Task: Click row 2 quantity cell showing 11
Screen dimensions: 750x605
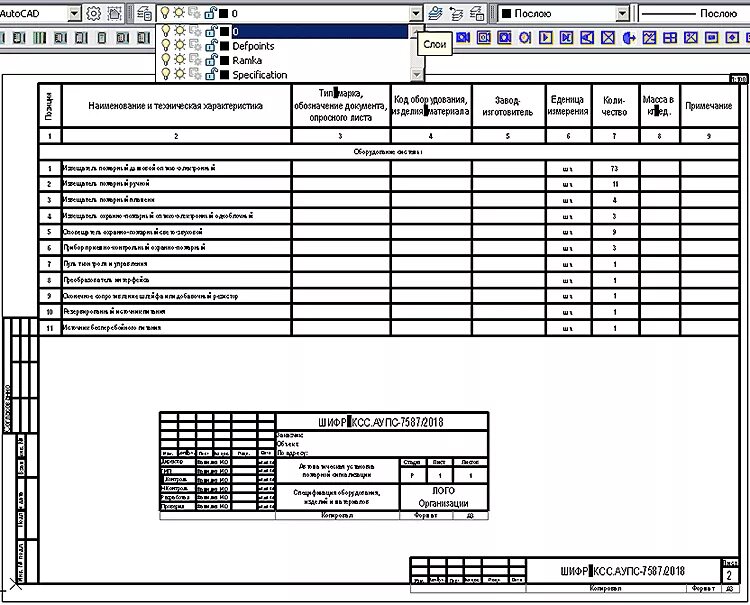Action: coord(615,184)
